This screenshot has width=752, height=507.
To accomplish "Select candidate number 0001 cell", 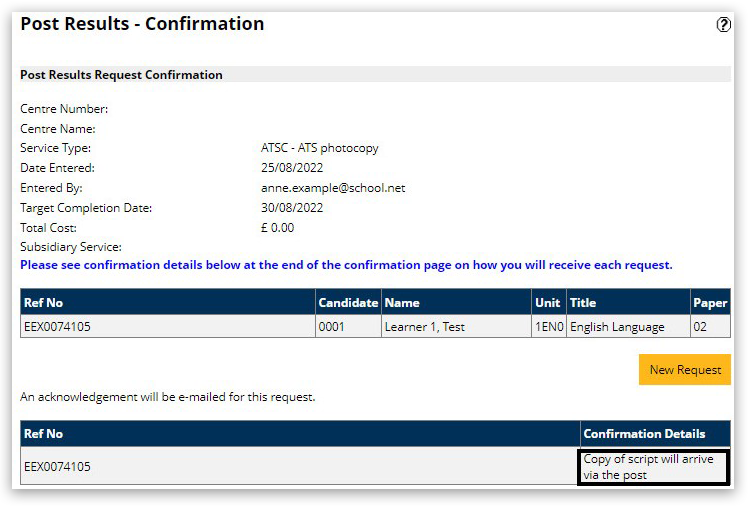I will click(331, 327).
